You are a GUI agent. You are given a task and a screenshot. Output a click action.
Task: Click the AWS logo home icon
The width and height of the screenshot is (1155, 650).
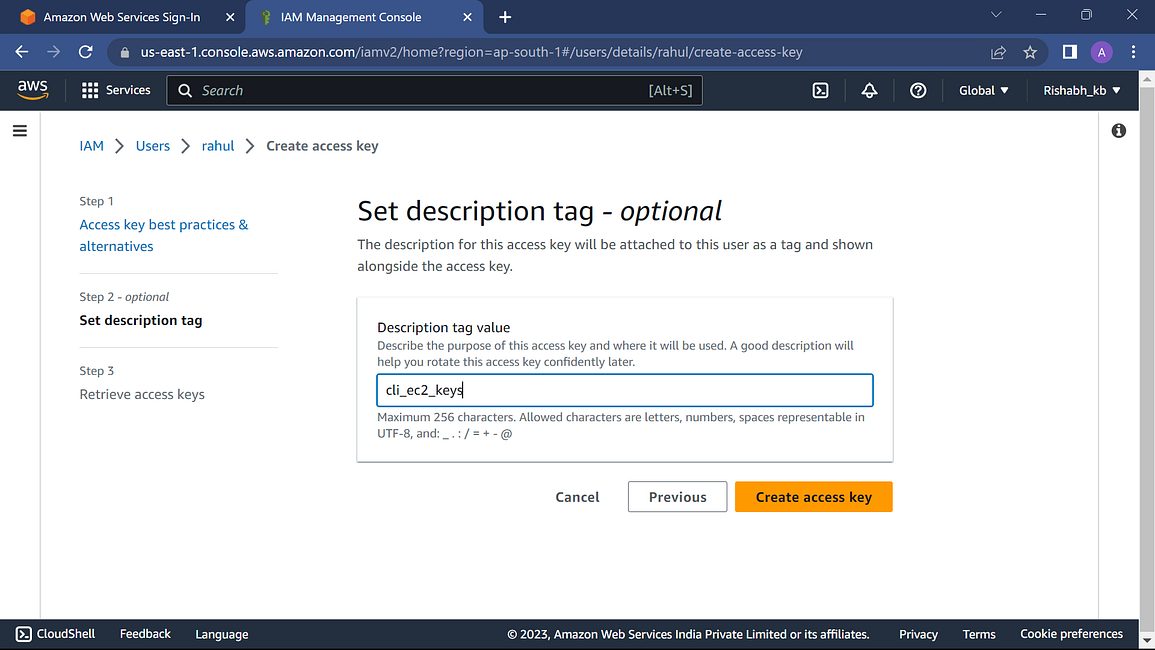(33, 90)
